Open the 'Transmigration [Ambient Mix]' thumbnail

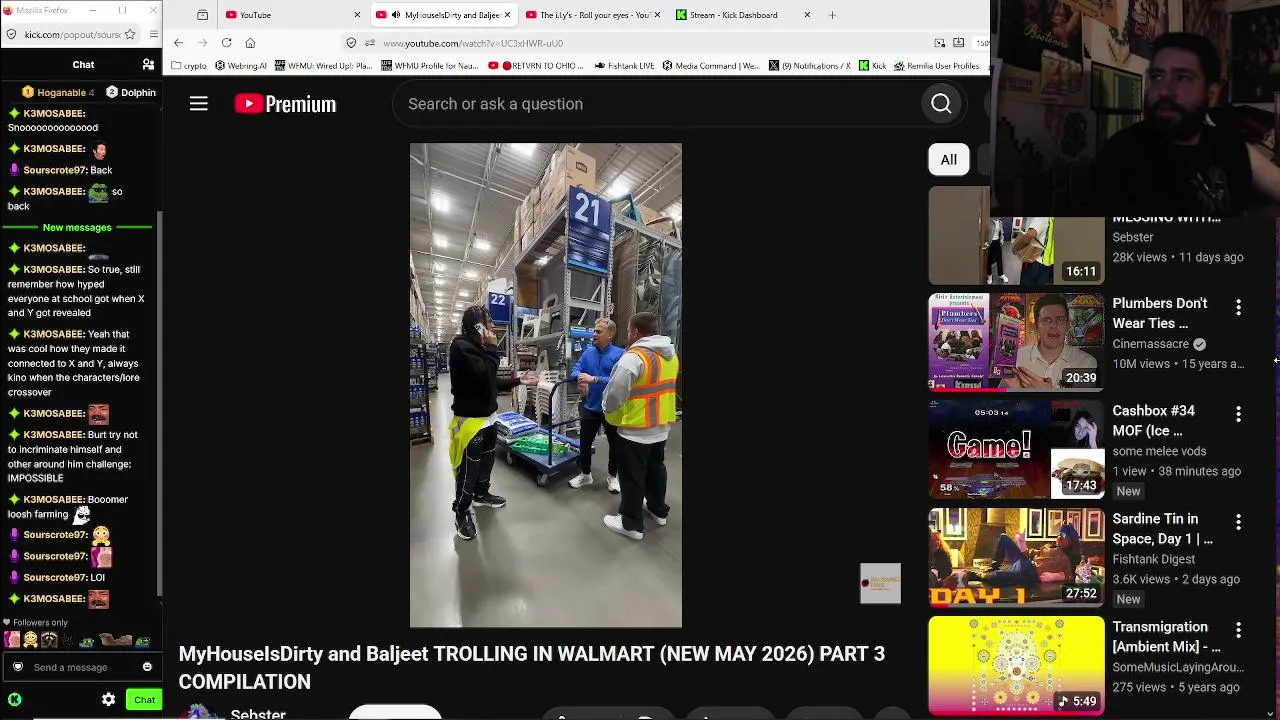1016,666
